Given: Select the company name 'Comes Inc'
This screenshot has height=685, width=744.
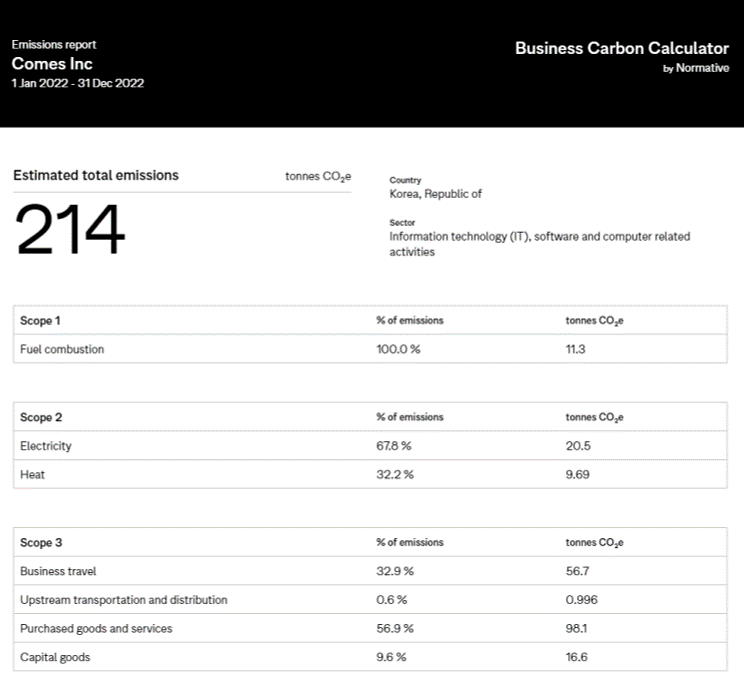Looking at the screenshot, I should [x=52, y=64].
